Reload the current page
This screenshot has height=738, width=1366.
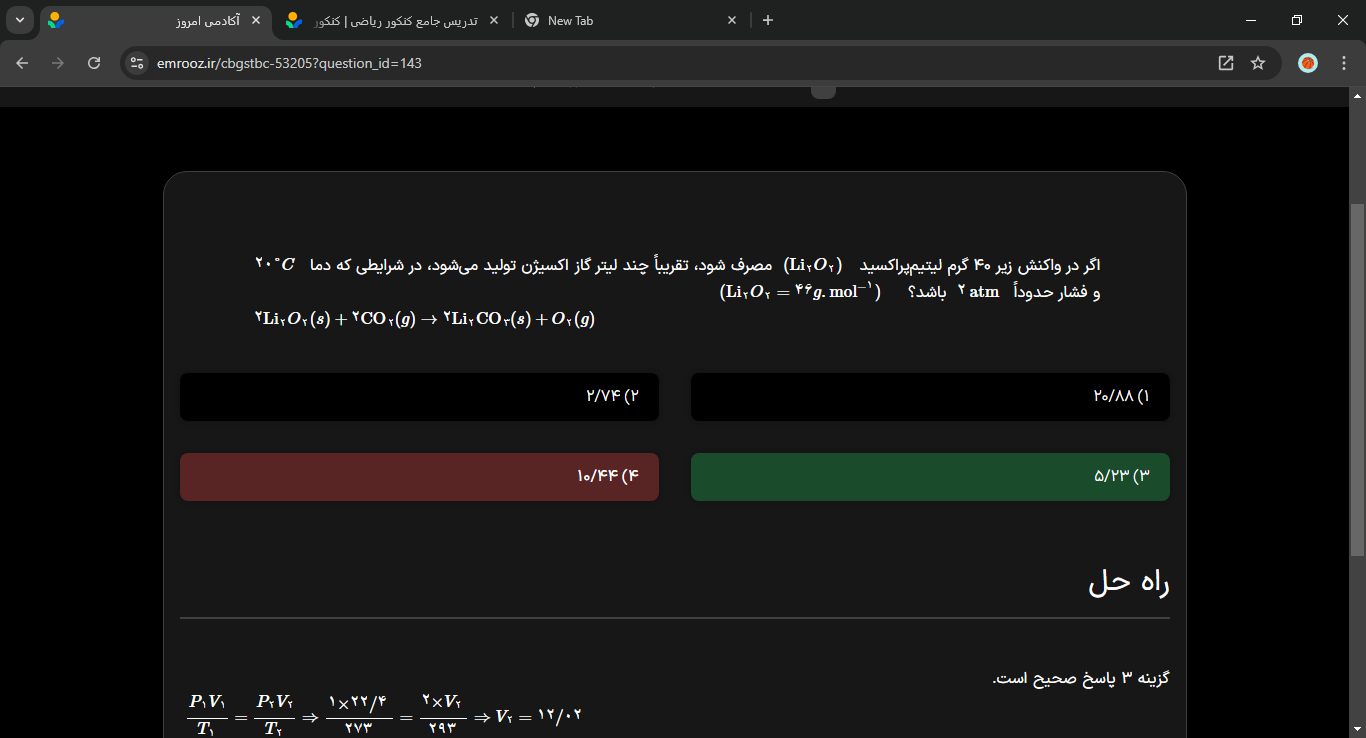coord(94,63)
